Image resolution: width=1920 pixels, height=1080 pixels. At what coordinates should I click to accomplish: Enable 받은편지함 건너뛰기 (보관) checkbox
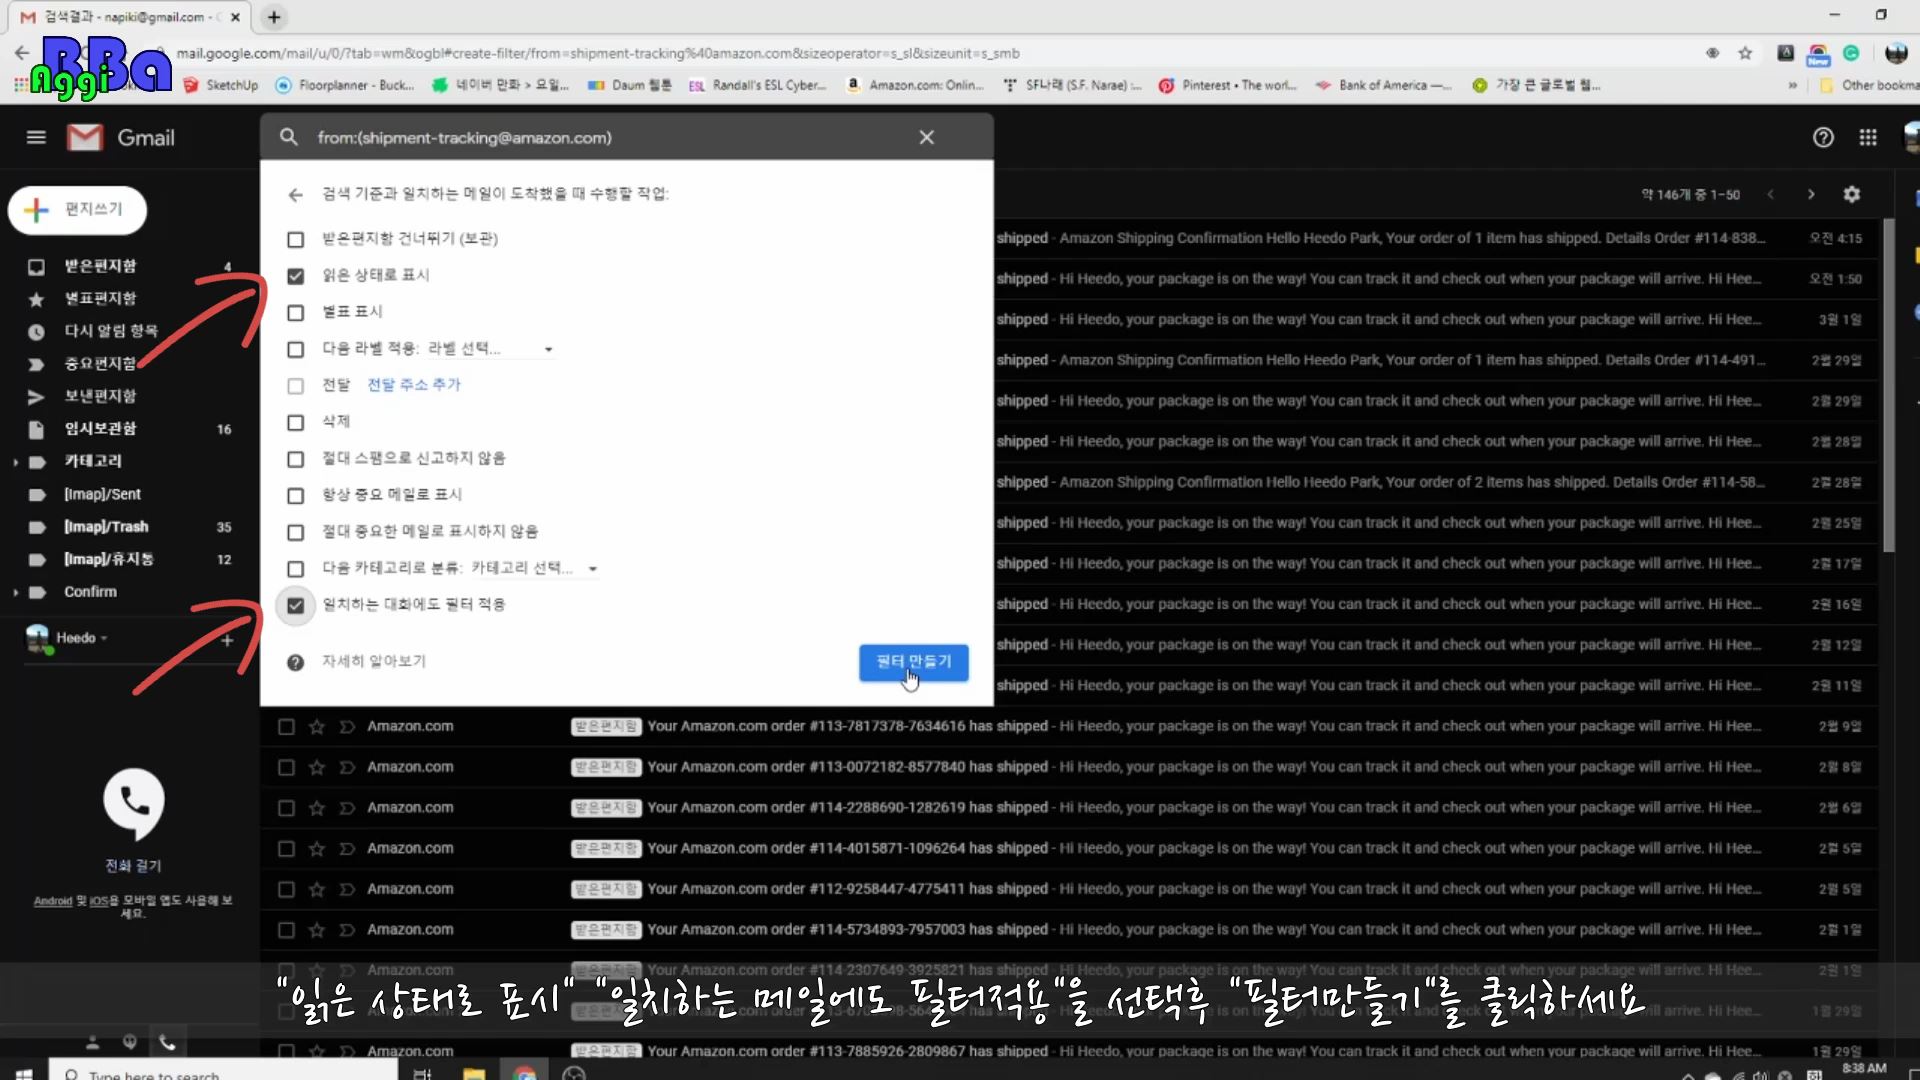295,239
